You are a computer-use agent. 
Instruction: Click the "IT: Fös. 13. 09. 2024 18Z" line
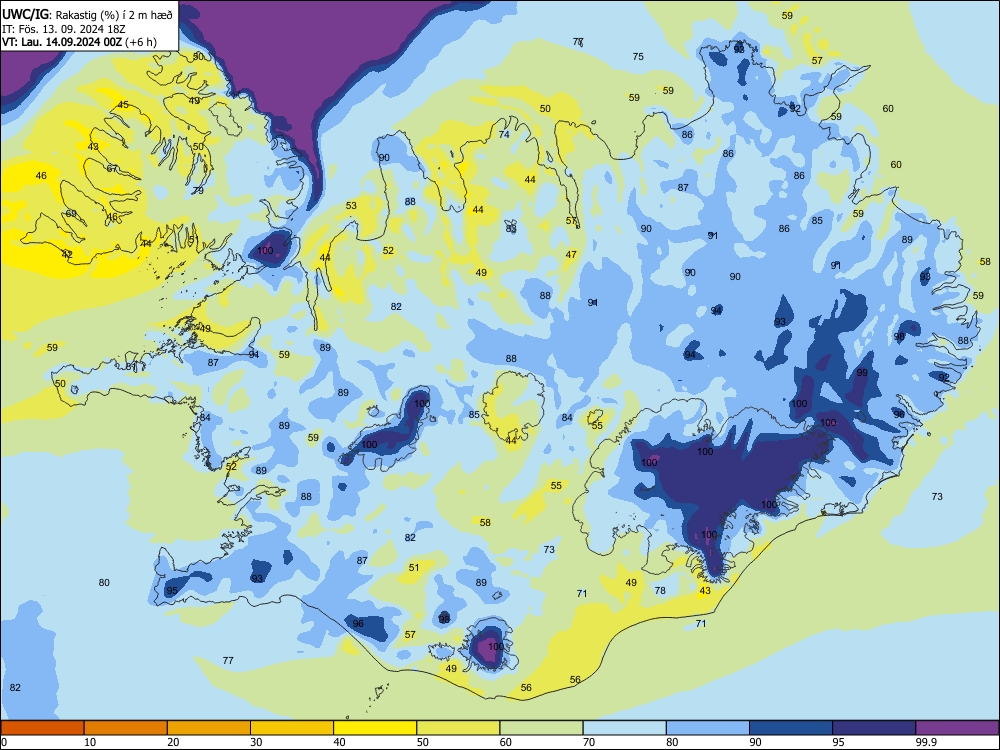(64, 29)
